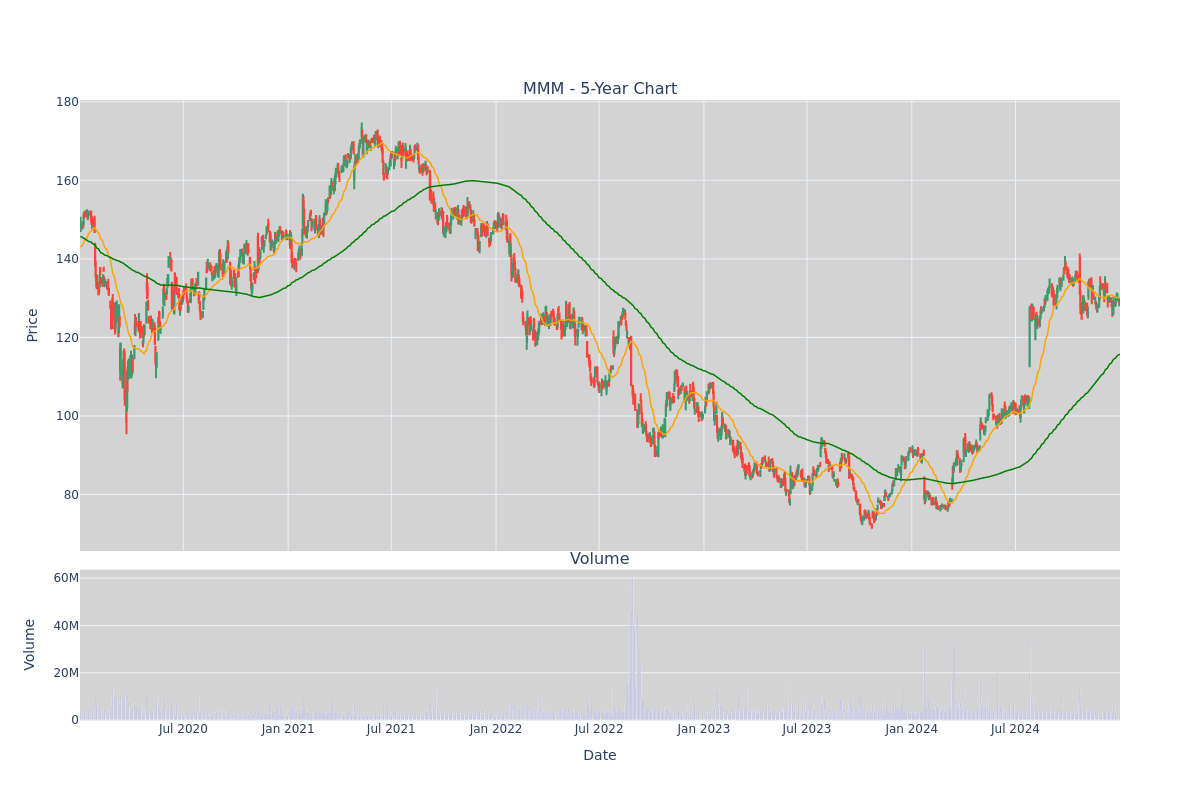Click the "Jul 2020" date tick
This screenshot has height=800, width=1200.
coord(183,729)
